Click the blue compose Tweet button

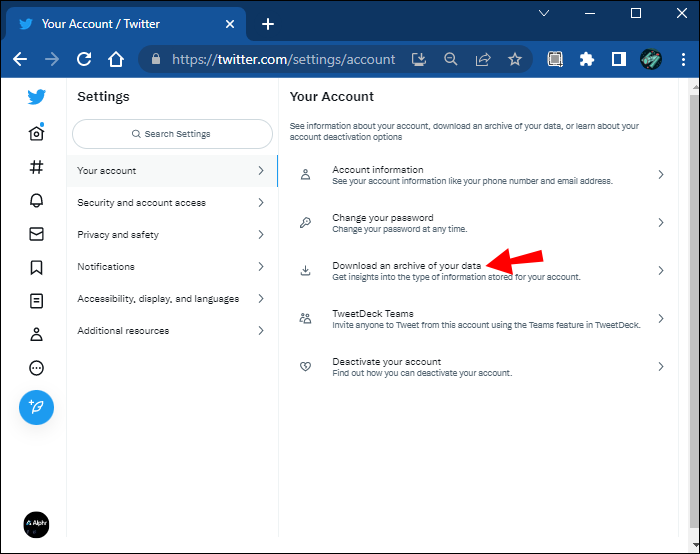[36, 407]
